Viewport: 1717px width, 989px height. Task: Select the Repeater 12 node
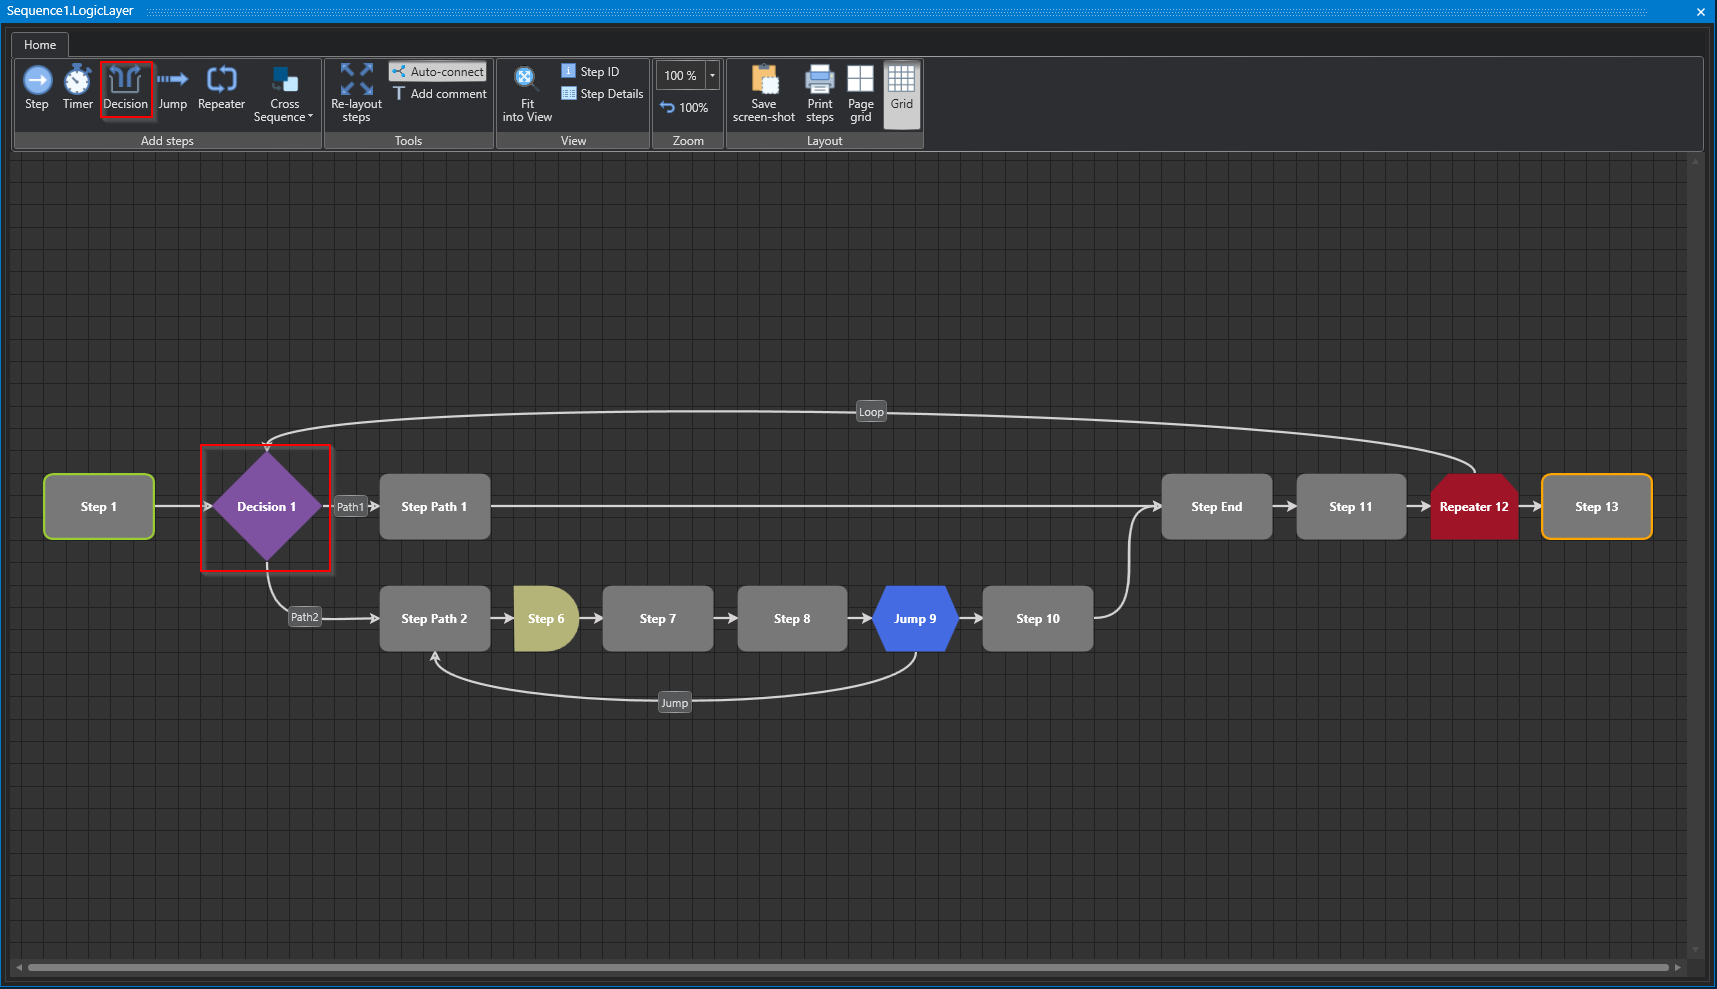(1474, 507)
